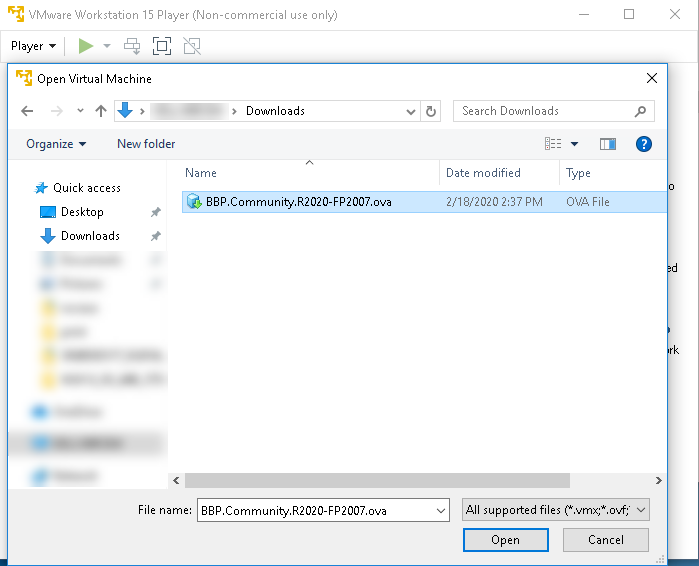
Task: Open Desktop in navigation pane
Action: pyautogui.click(x=82, y=212)
